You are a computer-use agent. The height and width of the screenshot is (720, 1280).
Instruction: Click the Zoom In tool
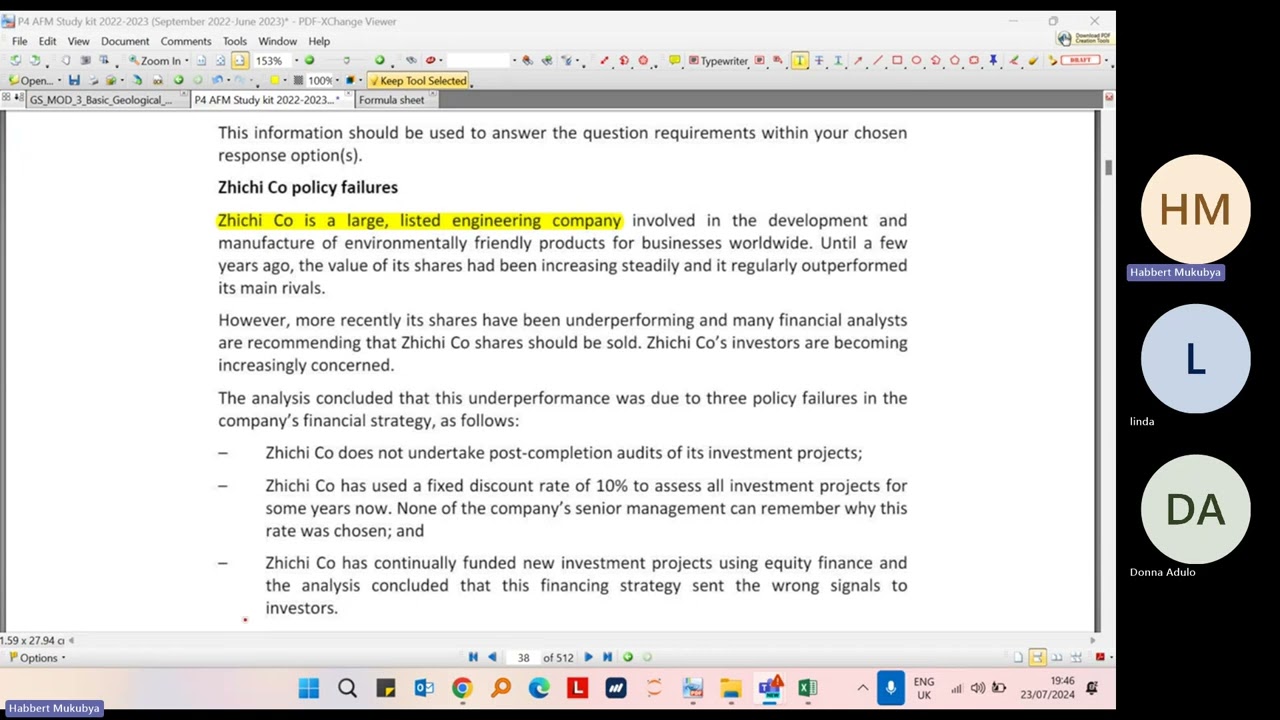(x=155, y=61)
